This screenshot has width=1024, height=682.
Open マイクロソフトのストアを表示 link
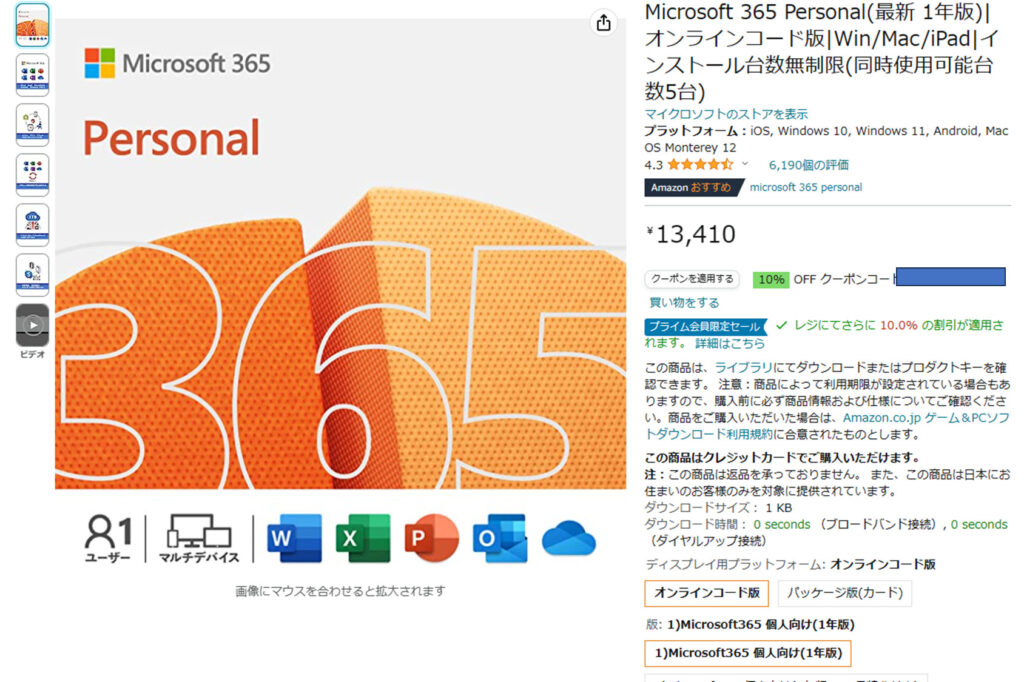point(726,114)
